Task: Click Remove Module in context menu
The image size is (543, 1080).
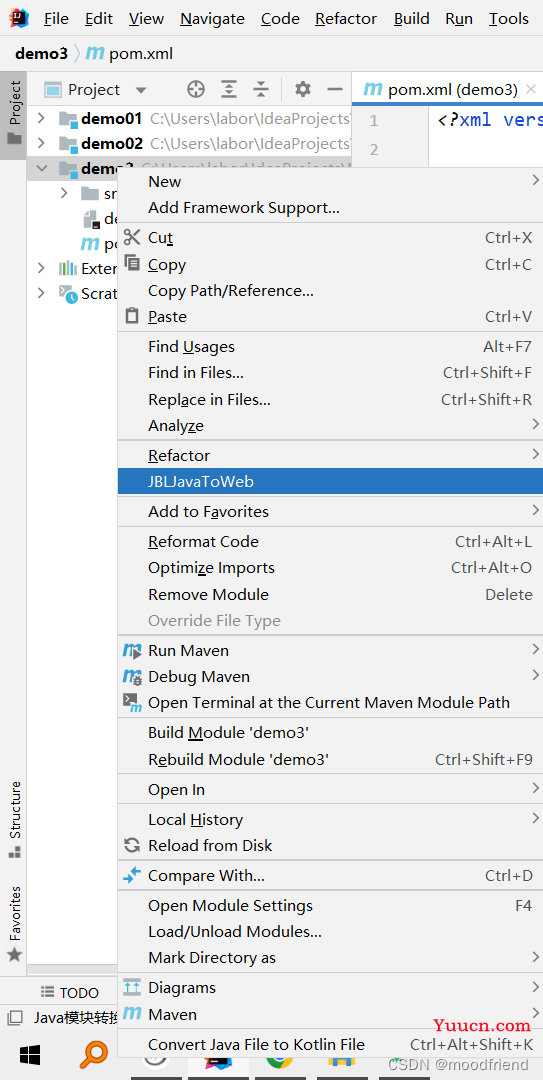Action: click(x=330, y=594)
